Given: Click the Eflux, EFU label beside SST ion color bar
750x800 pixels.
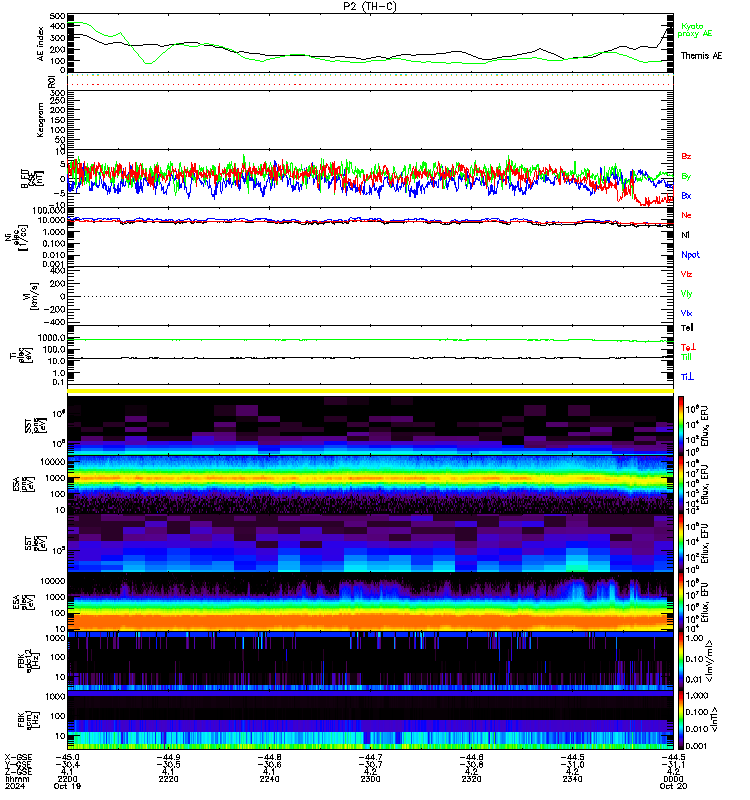Looking at the screenshot, I should pyautogui.click(x=705, y=426).
